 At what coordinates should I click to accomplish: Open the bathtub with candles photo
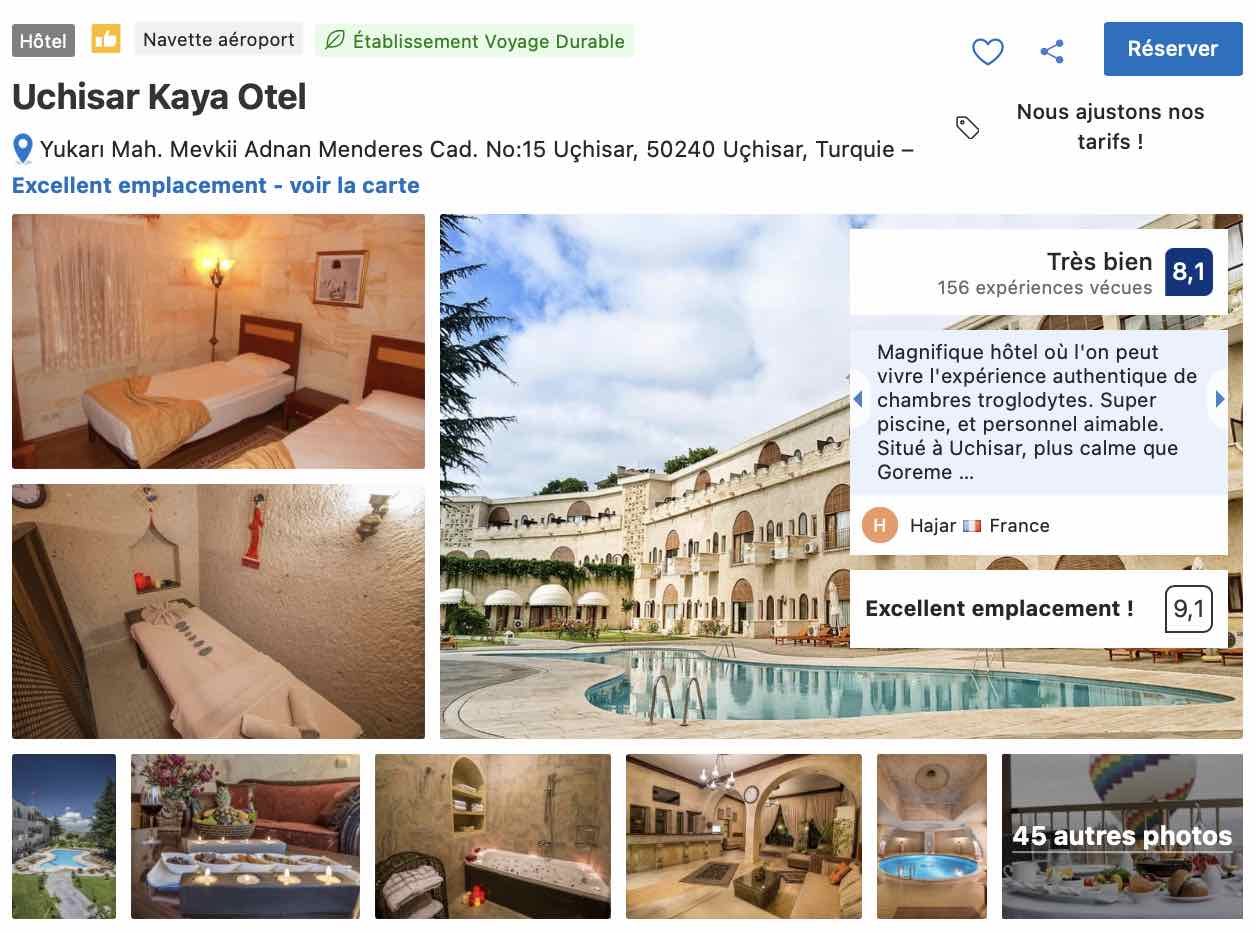point(493,836)
